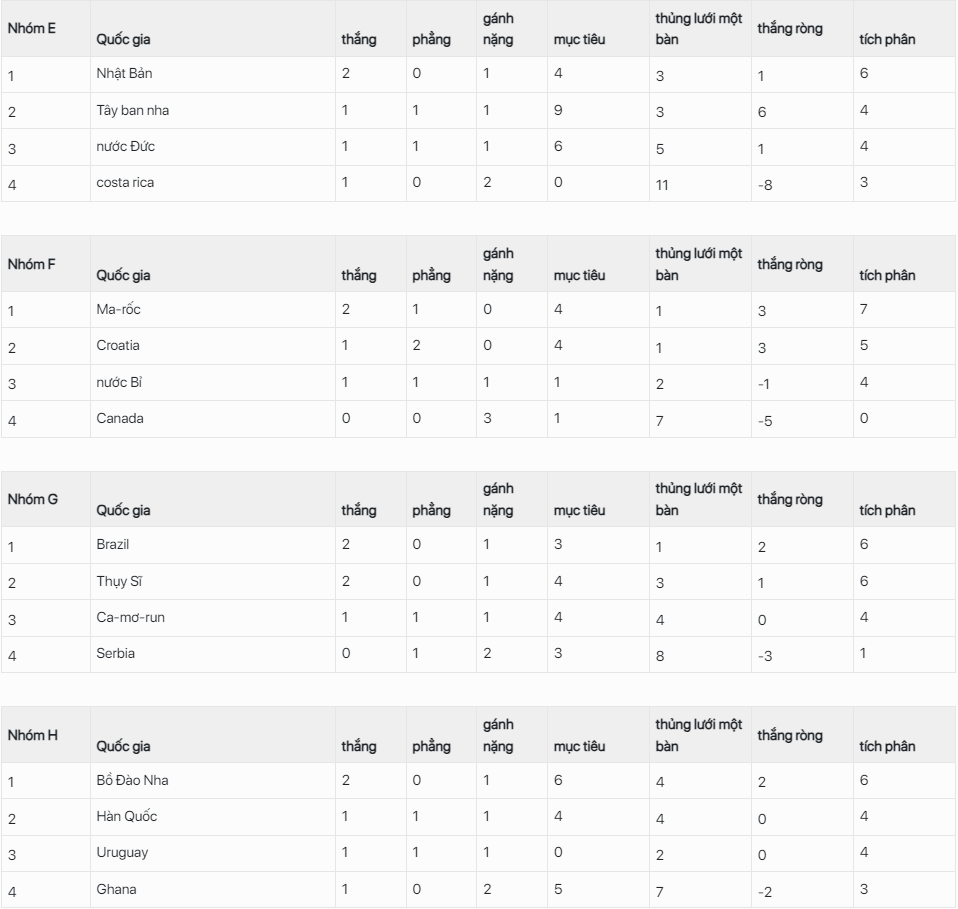Select the Ca-mơ-run country cell
The height and width of the screenshot is (909, 958).
tap(130, 617)
